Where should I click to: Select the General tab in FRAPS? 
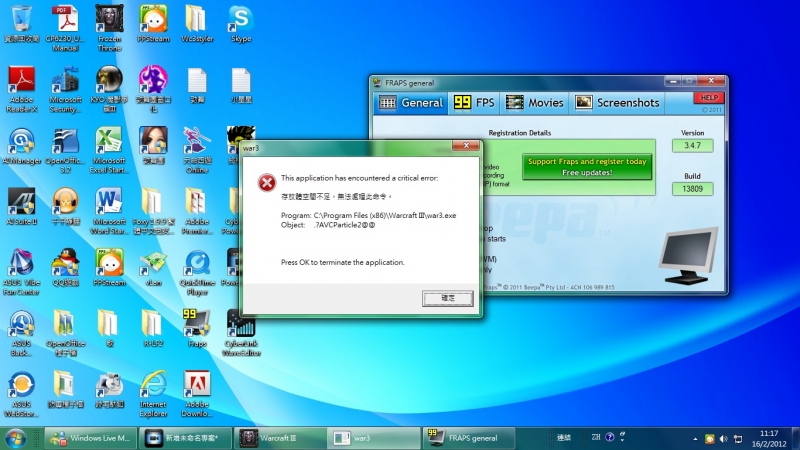(410, 103)
